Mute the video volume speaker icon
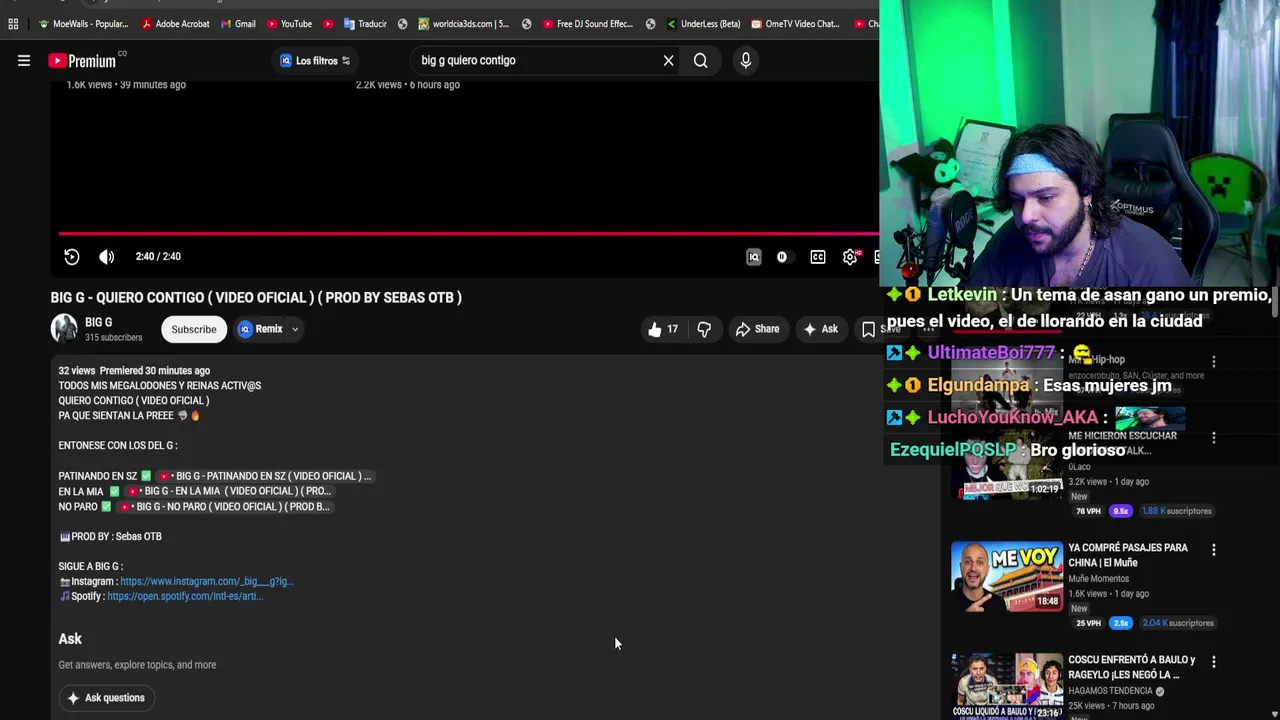The height and width of the screenshot is (720, 1280). point(107,257)
